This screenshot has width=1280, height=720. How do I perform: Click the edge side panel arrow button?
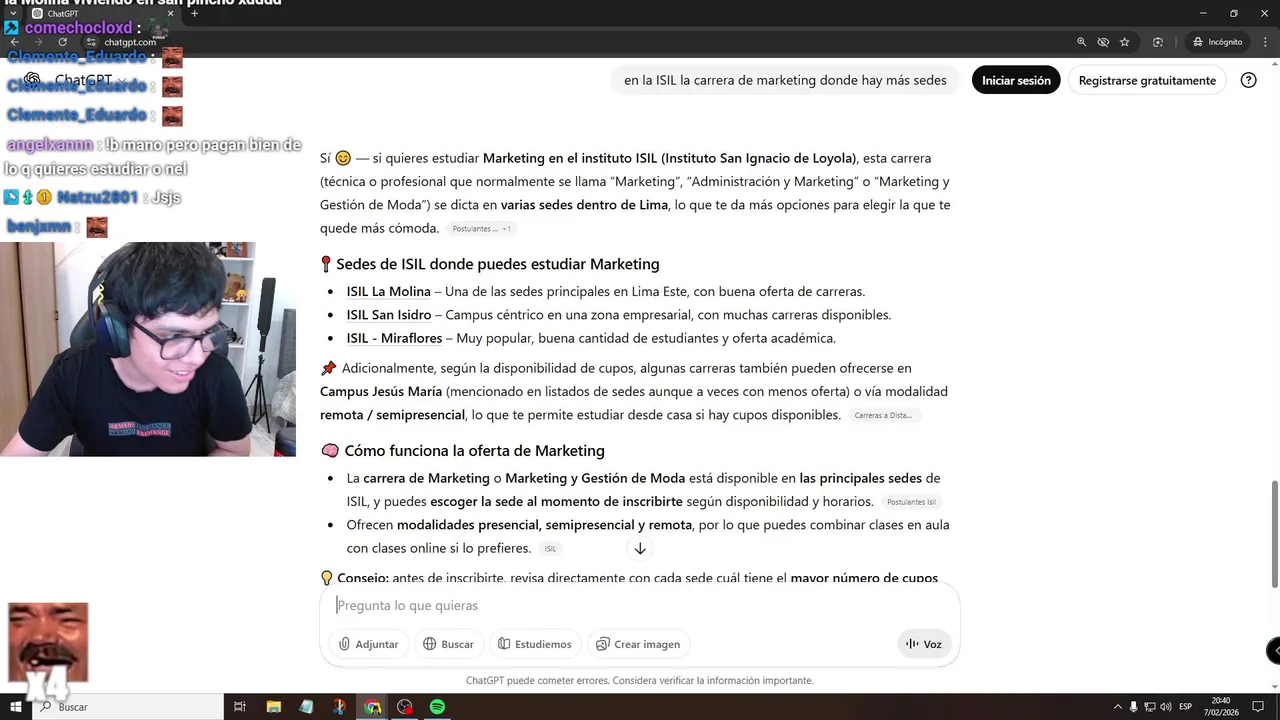[x=1273, y=651]
